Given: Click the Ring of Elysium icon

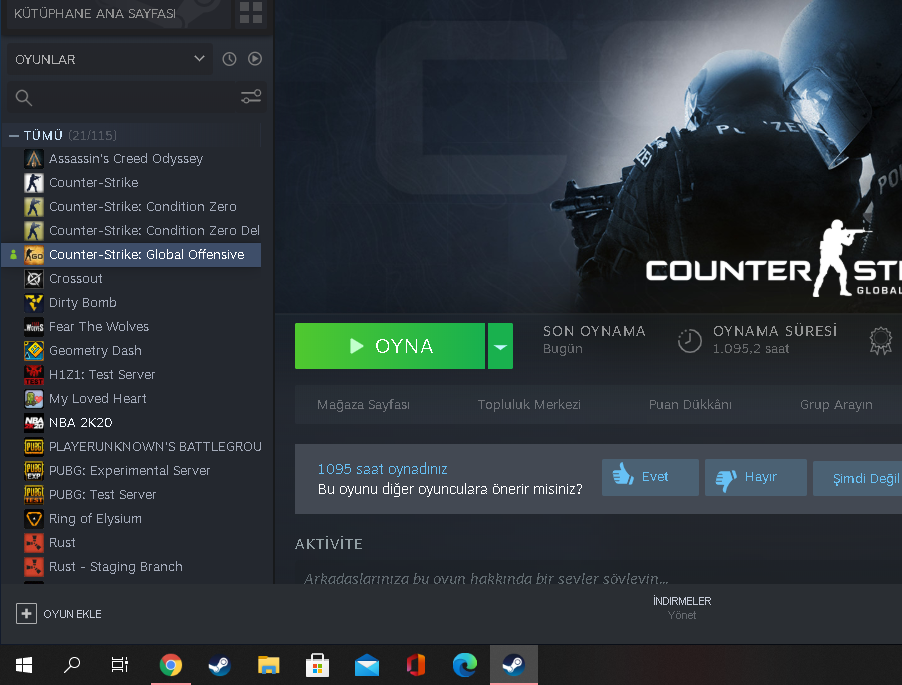Looking at the screenshot, I should coord(34,519).
